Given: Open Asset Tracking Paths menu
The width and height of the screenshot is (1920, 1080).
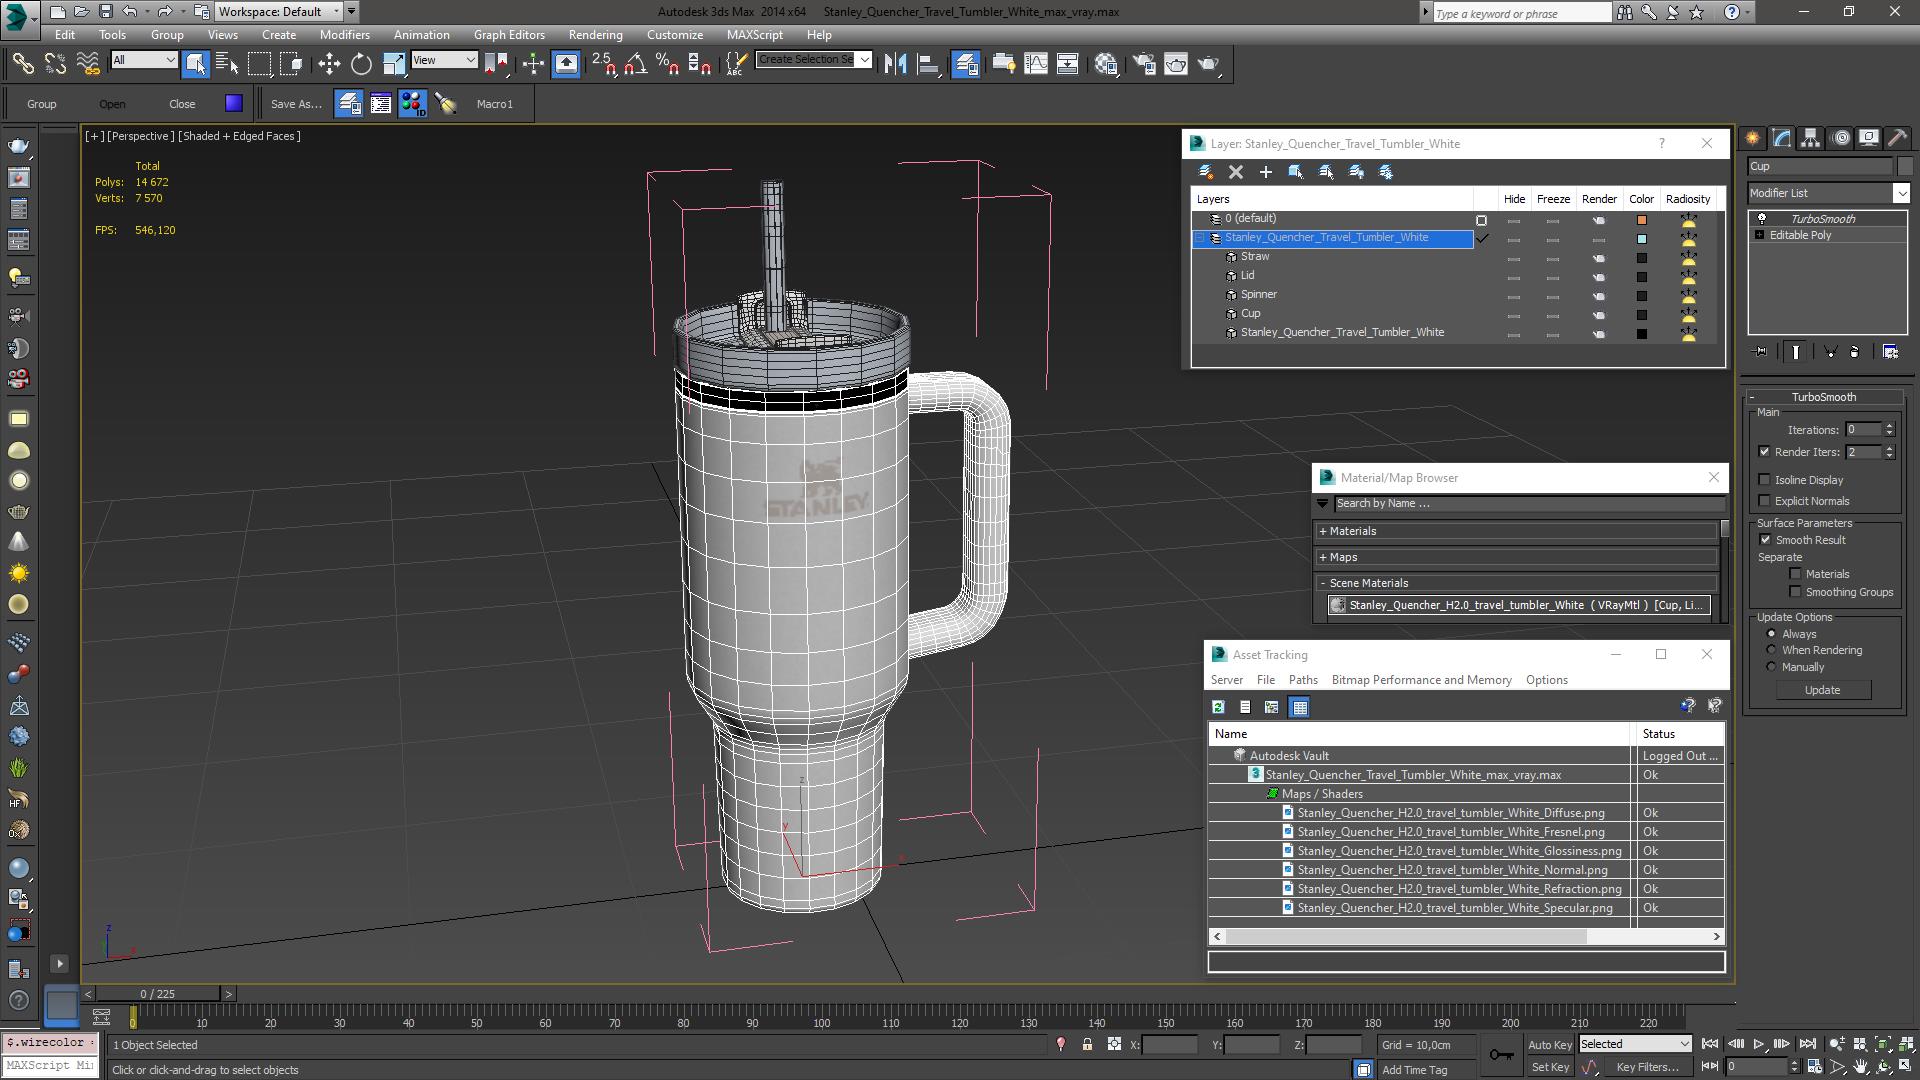Looking at the screenshot, I should [x=1303, y=680].
